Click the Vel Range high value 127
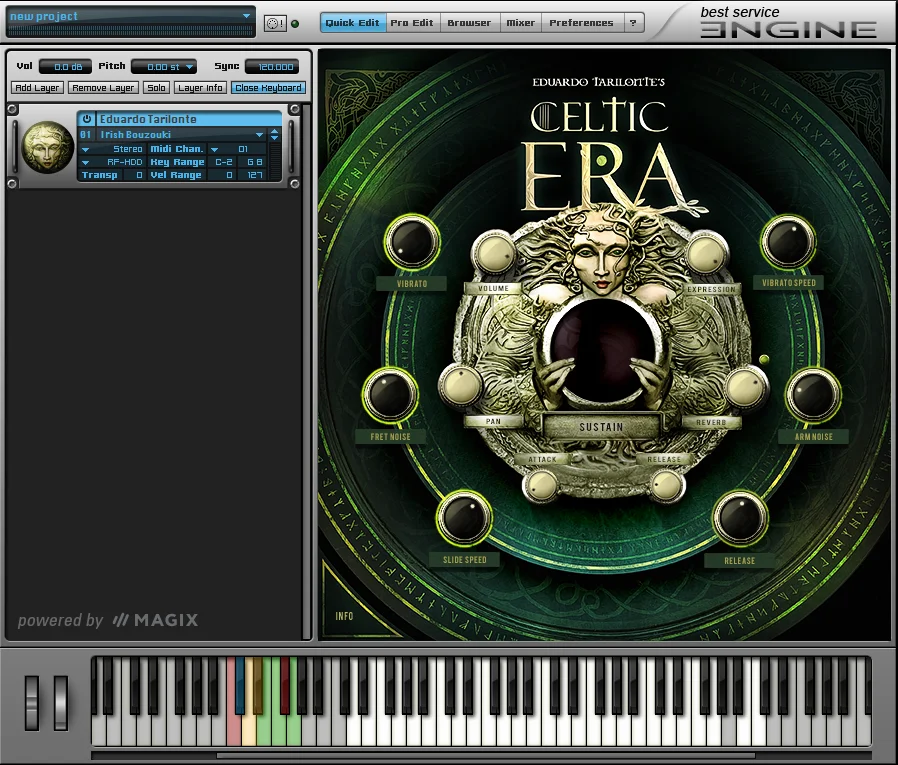Image resolution: width=898 pixels, height=765 pixels. (254, 175)
